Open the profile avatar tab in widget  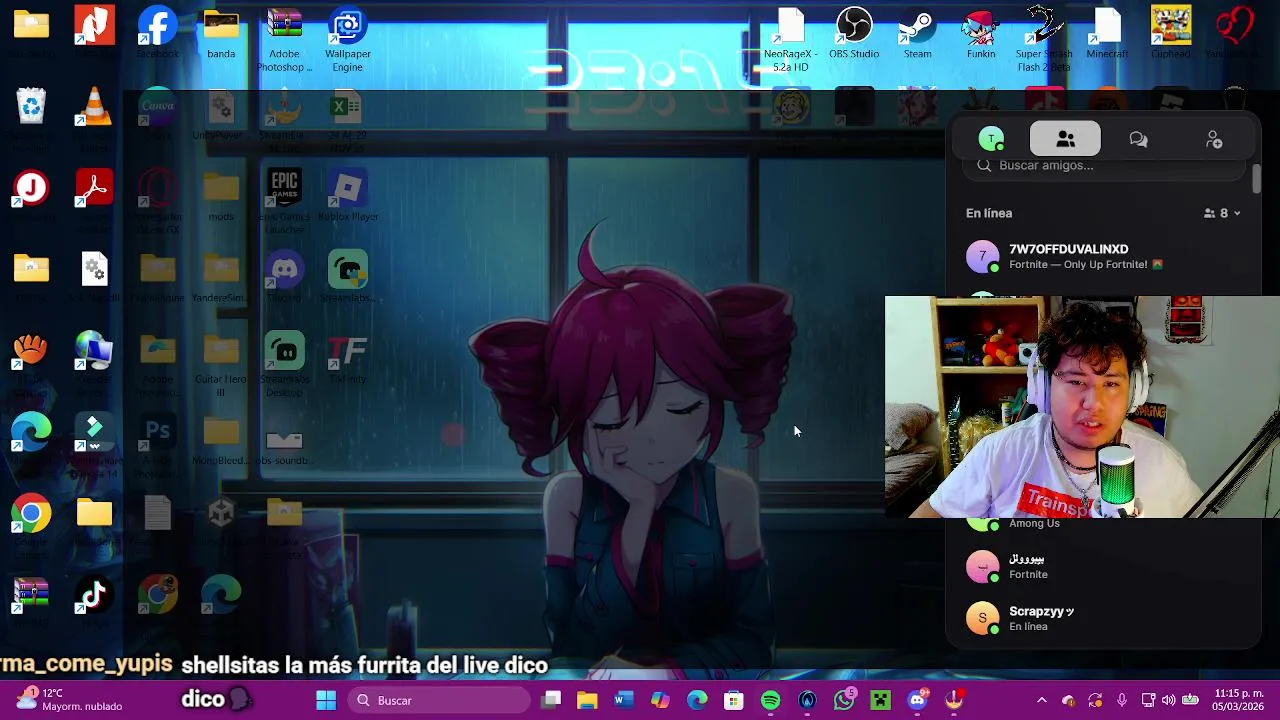click(991, 139)
